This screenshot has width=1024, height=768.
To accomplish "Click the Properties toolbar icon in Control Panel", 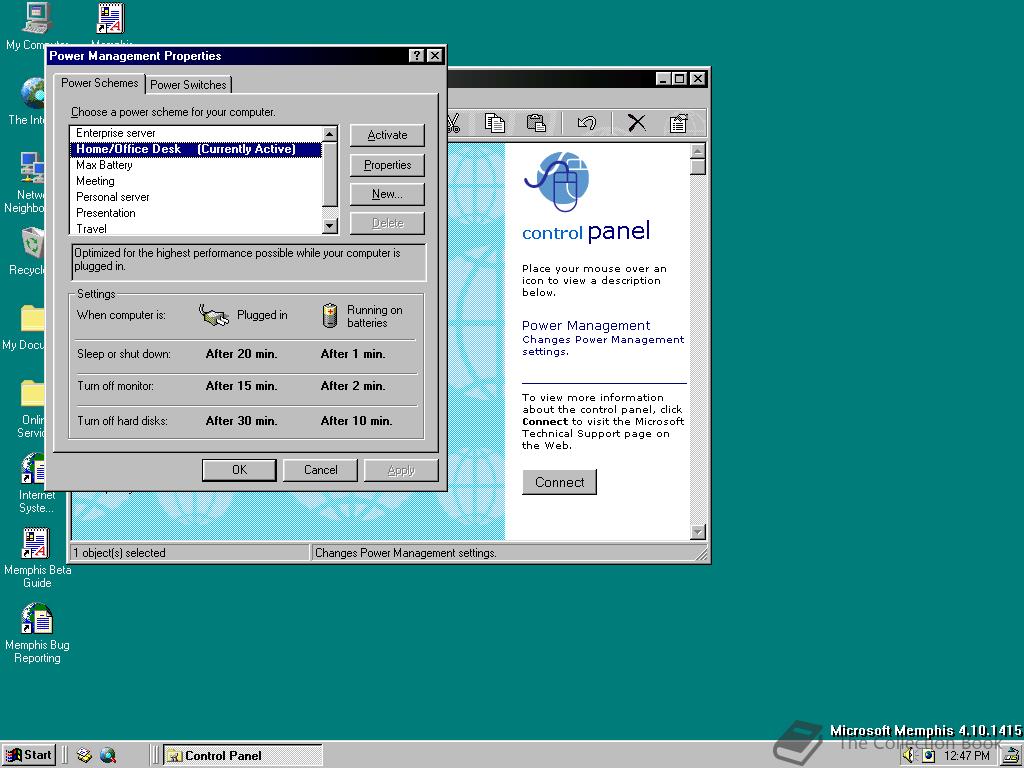I will tap(679, 123).
